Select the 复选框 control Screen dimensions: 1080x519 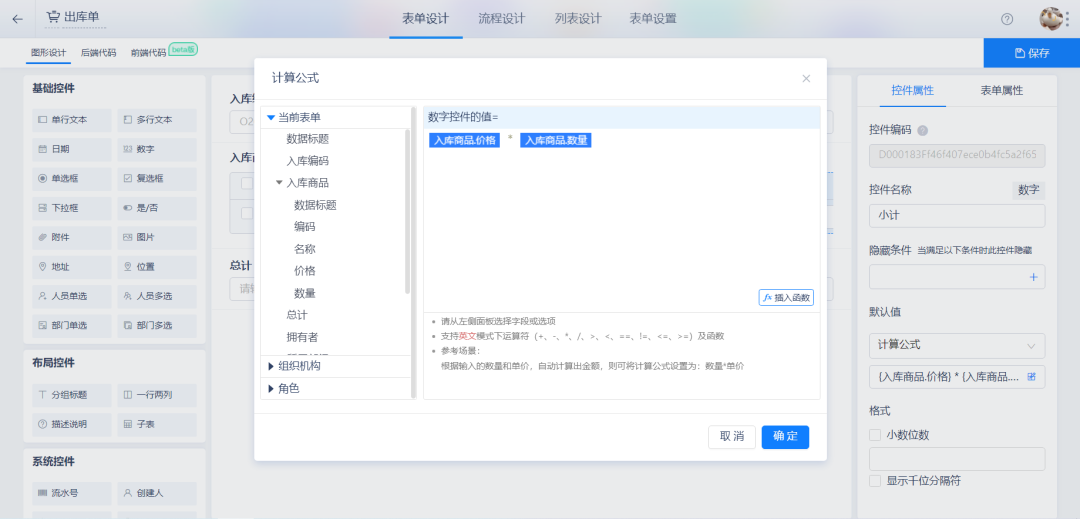156,179
